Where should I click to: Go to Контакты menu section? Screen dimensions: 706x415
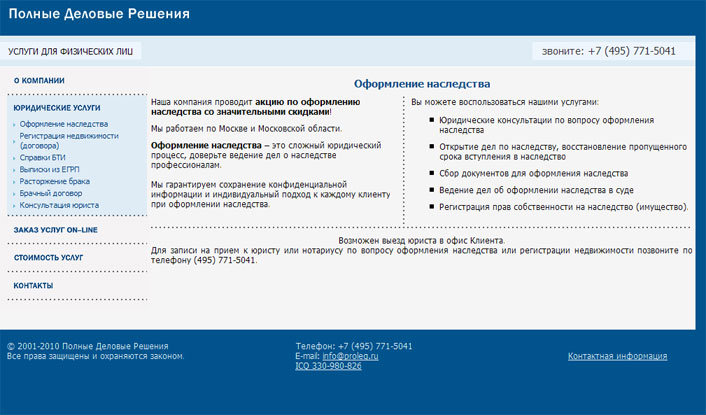pos(33,286)
